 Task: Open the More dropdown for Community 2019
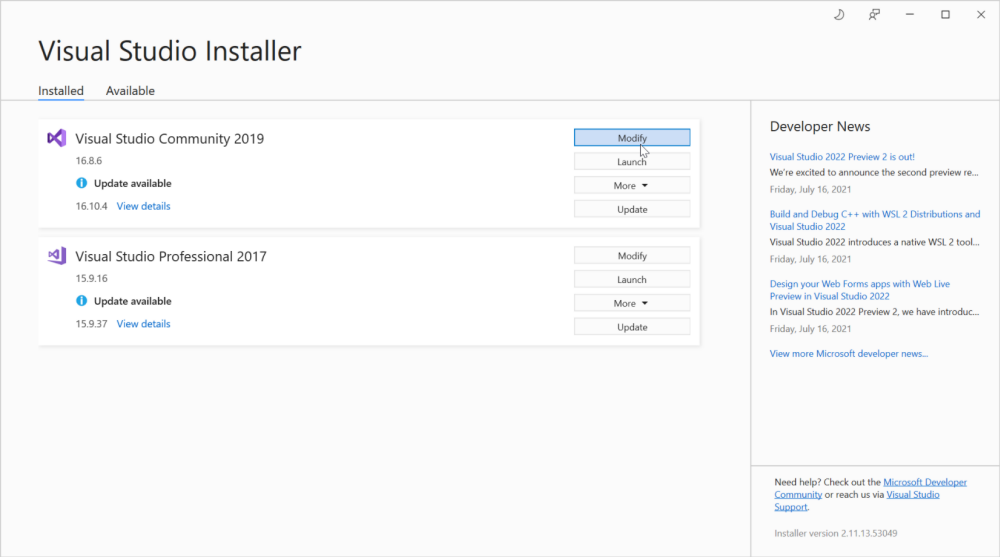point(632,185)
